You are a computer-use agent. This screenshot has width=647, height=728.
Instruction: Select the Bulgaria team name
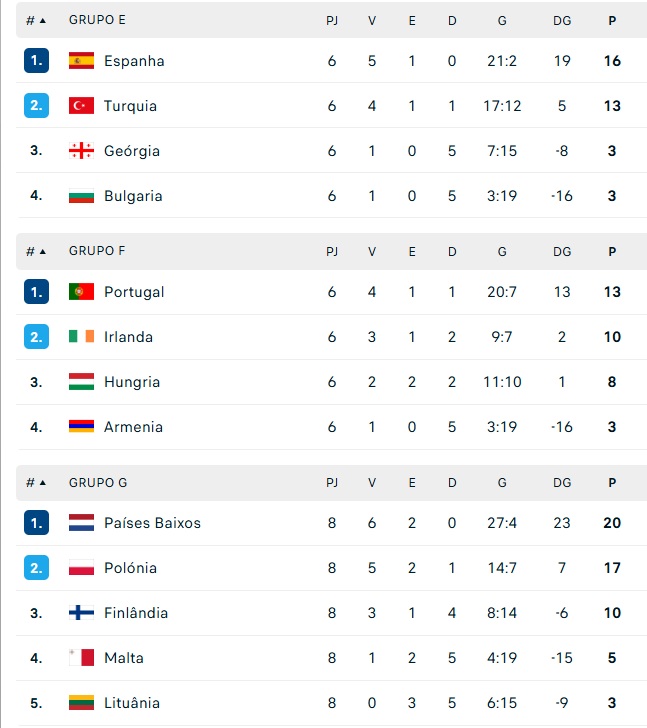[x=133, y=196]
